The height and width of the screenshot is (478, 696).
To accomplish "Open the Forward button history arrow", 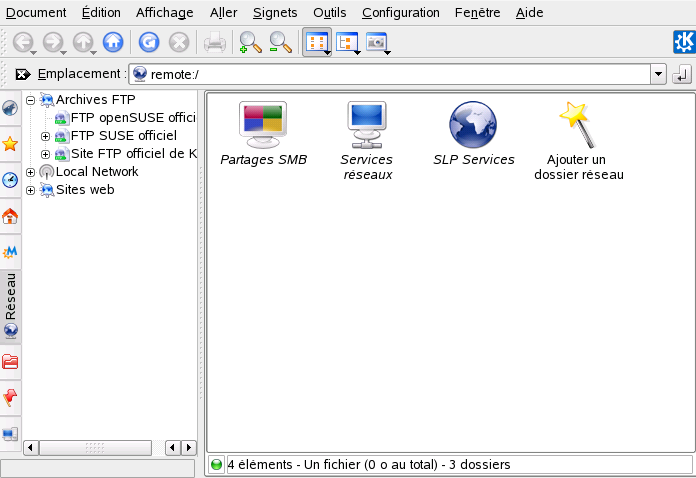I will pos(64,53).
